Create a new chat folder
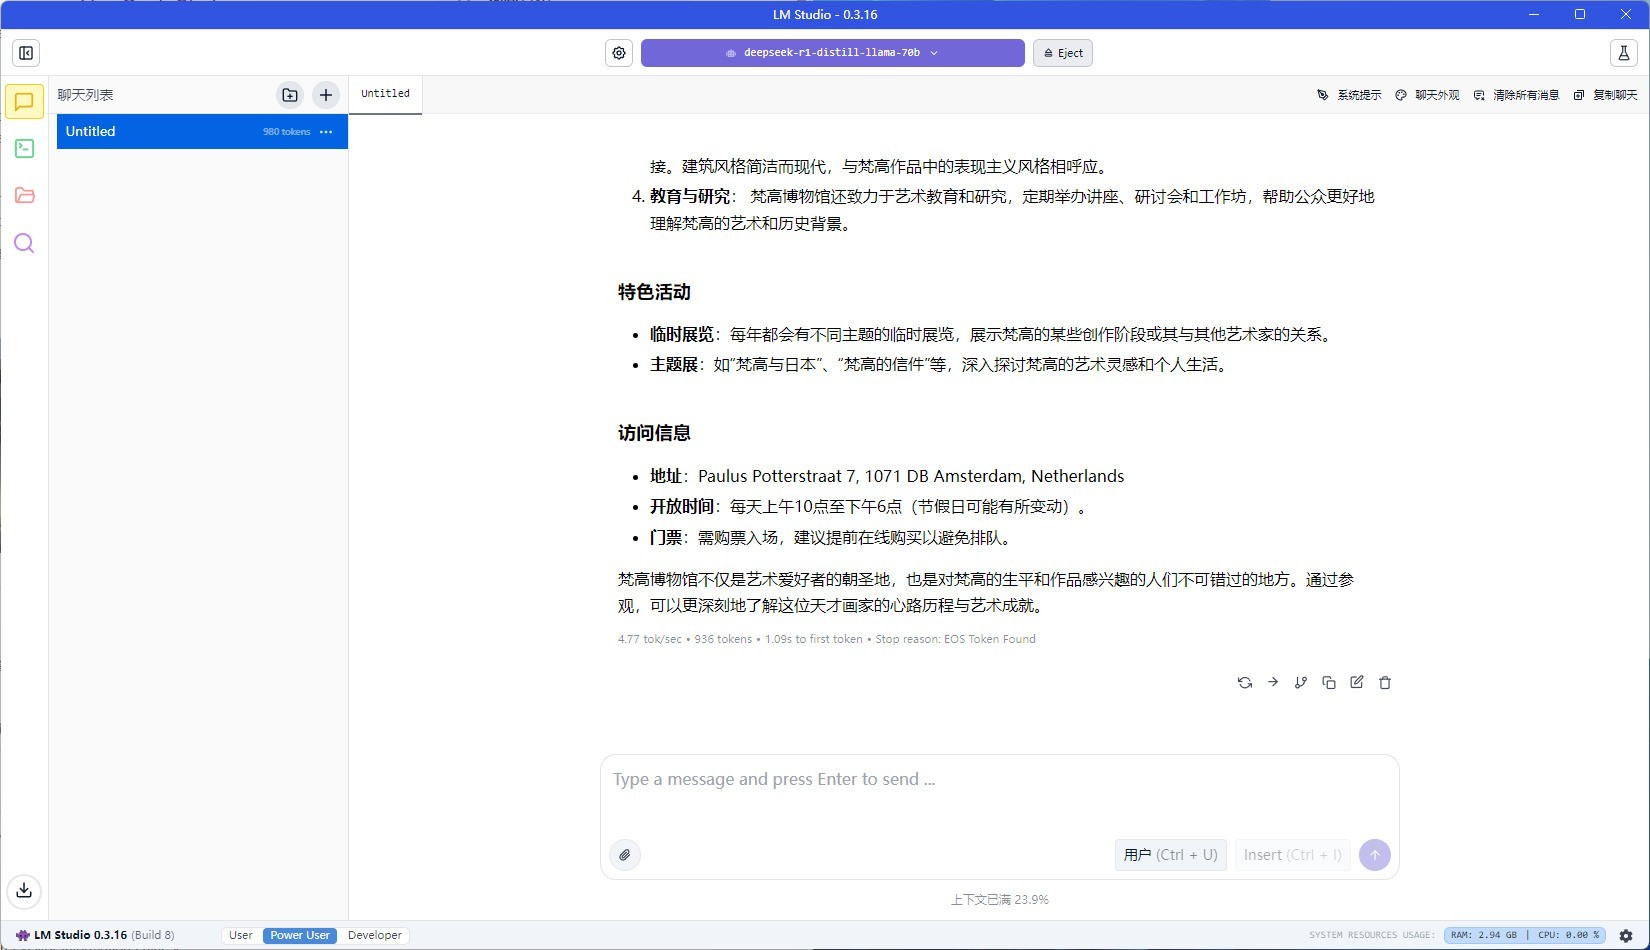The image size is (1650, 950). [290, 95]
